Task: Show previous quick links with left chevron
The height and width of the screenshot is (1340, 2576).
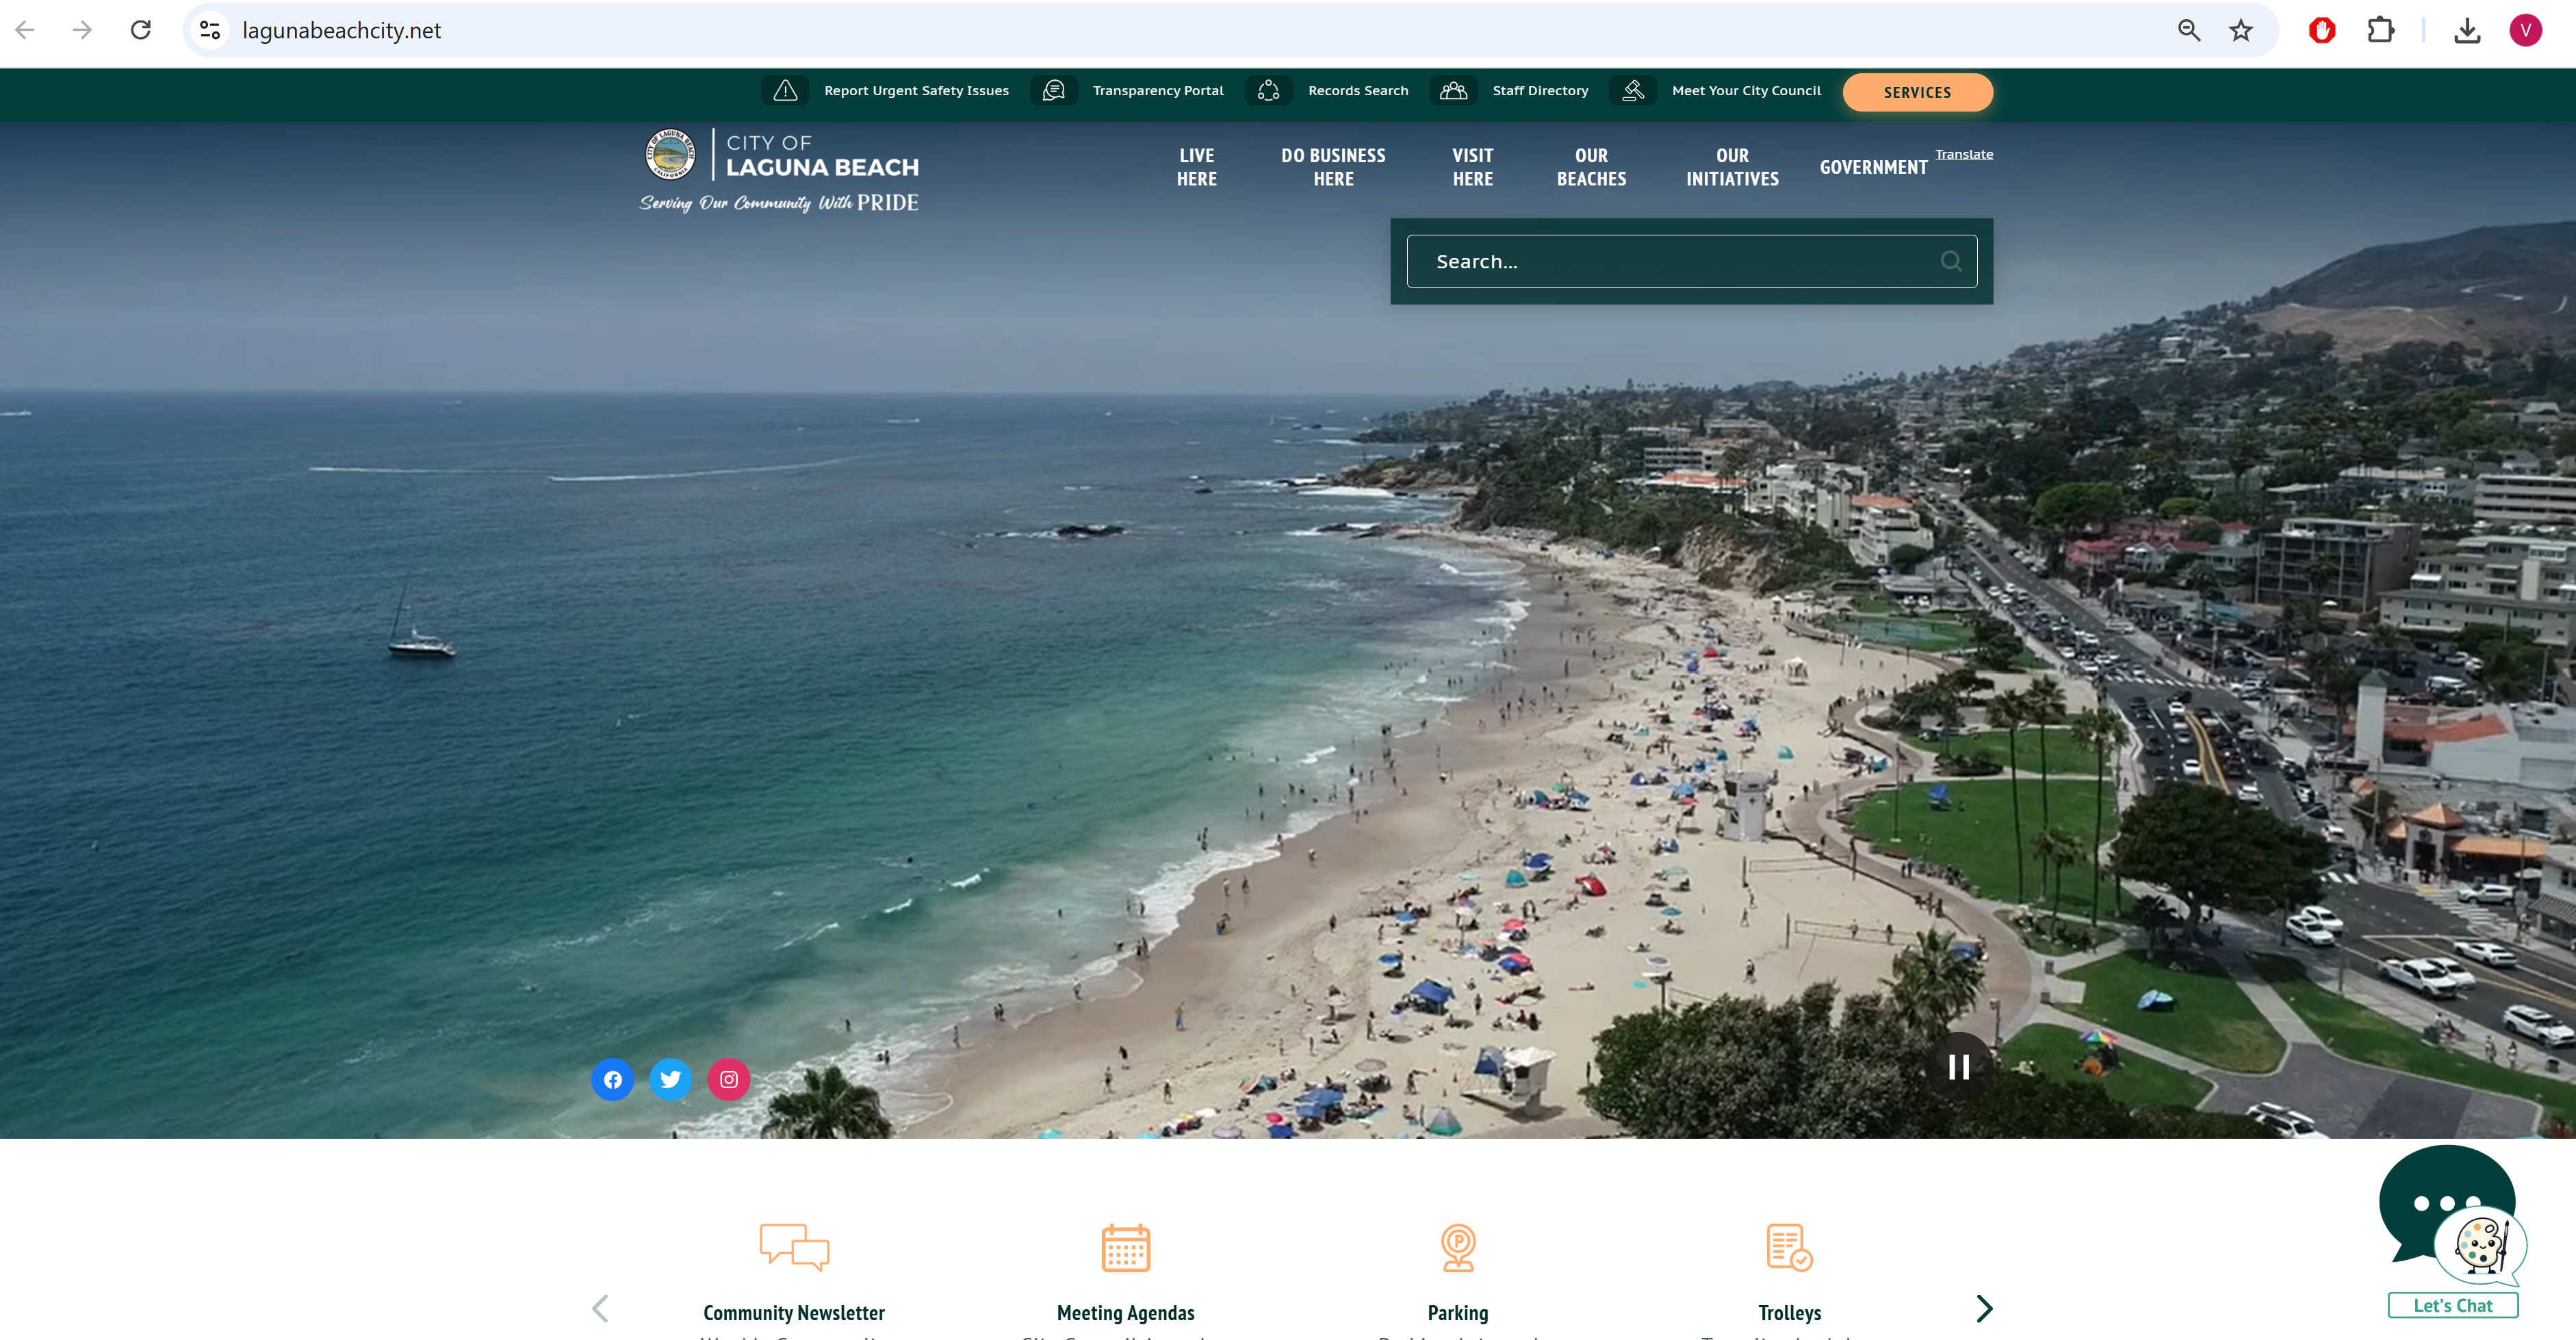Action: pos(600,1308)
